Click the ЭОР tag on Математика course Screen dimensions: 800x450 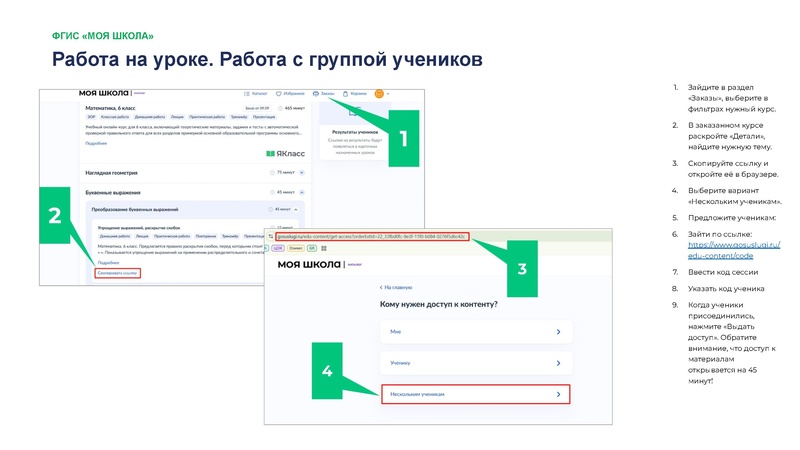pyautogui.click(x=91, y=117)
